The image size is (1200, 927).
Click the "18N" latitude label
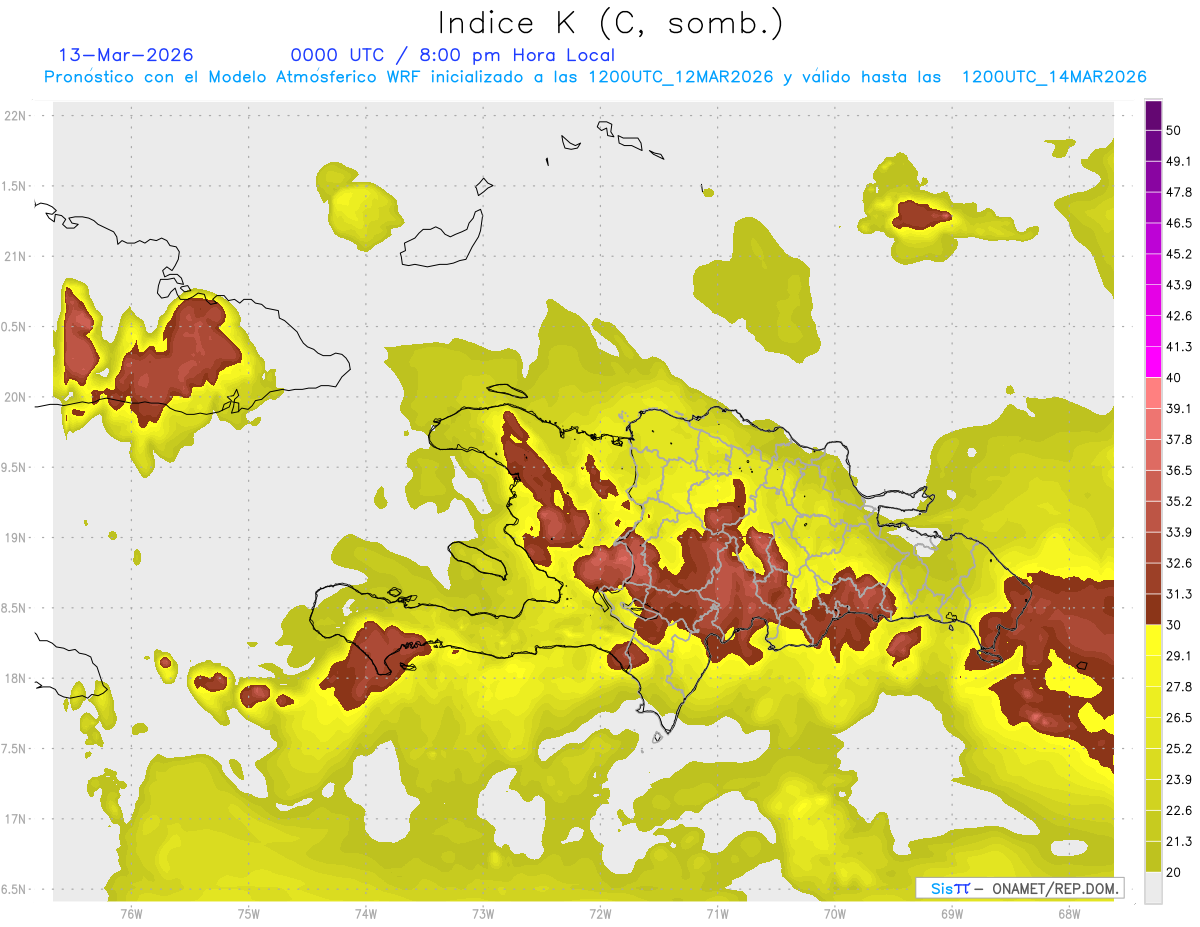[x=16, y=678]
